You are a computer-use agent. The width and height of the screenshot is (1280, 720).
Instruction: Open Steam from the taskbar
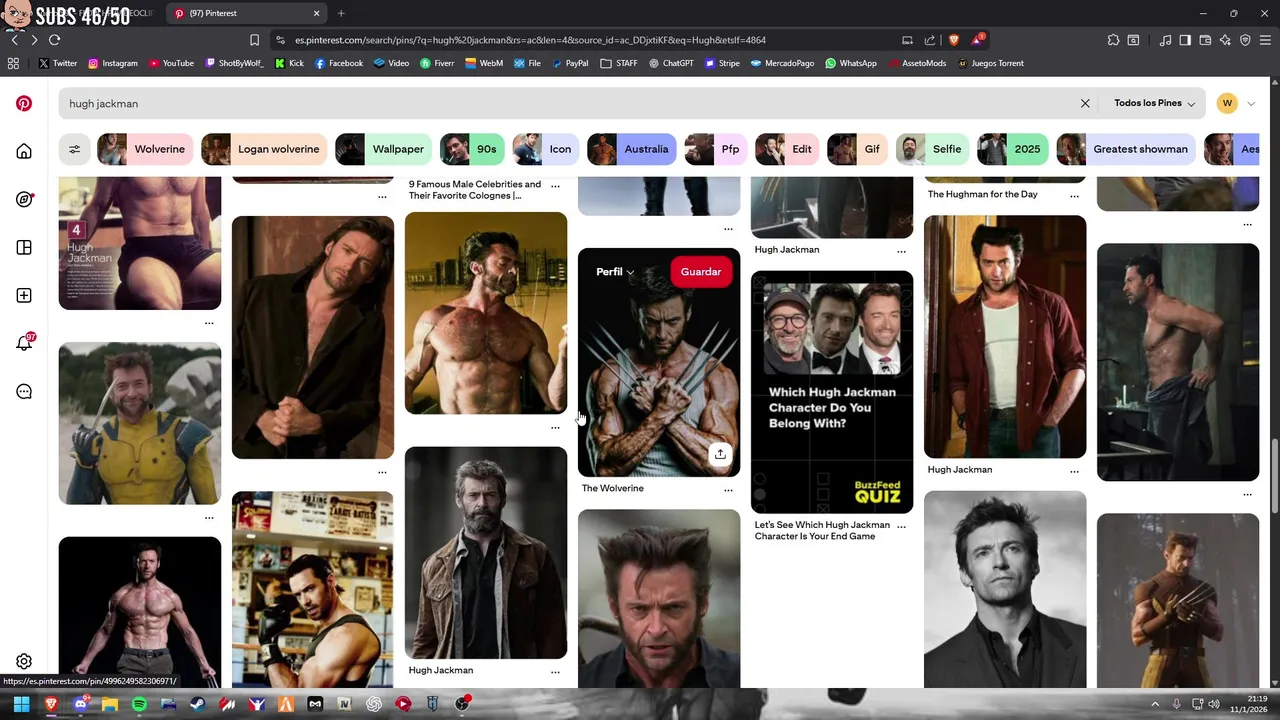coord(197,704)
